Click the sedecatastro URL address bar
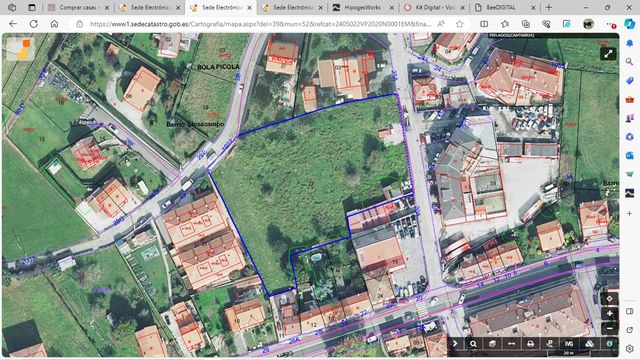This screenshot has width=640, height=360. (x=260, y=24)
